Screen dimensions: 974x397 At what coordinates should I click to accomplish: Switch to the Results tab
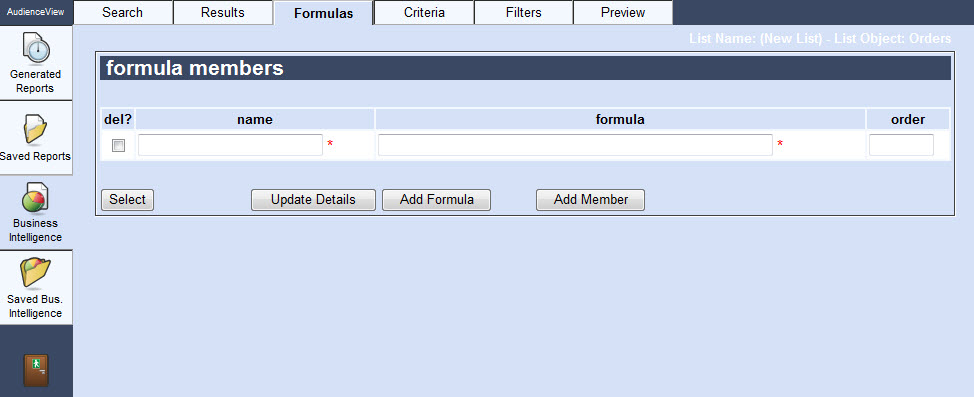click(x=222, y=12)
